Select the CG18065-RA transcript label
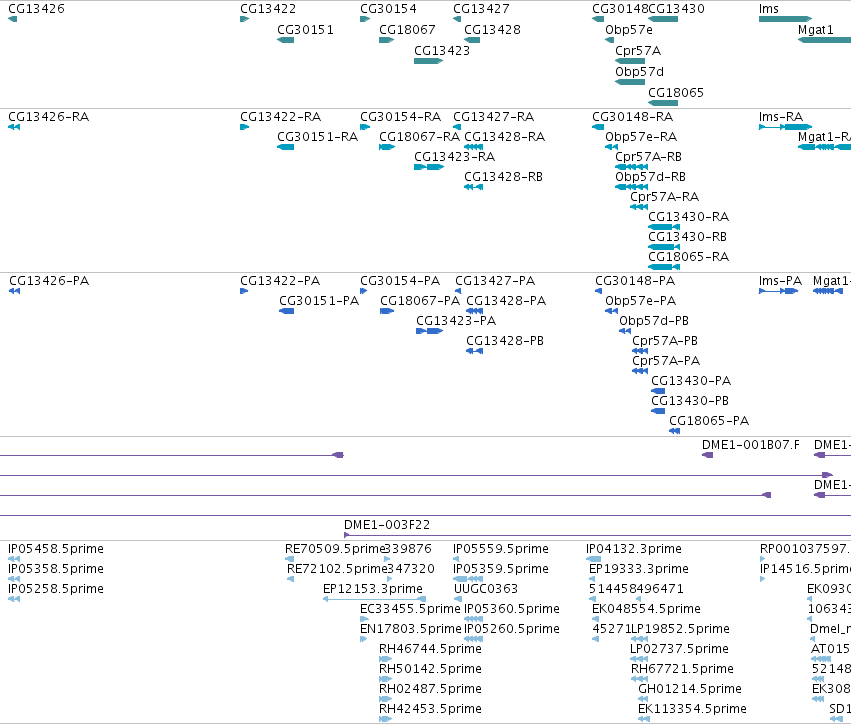This screenshot has width=851, height=724. pos(688,257)
